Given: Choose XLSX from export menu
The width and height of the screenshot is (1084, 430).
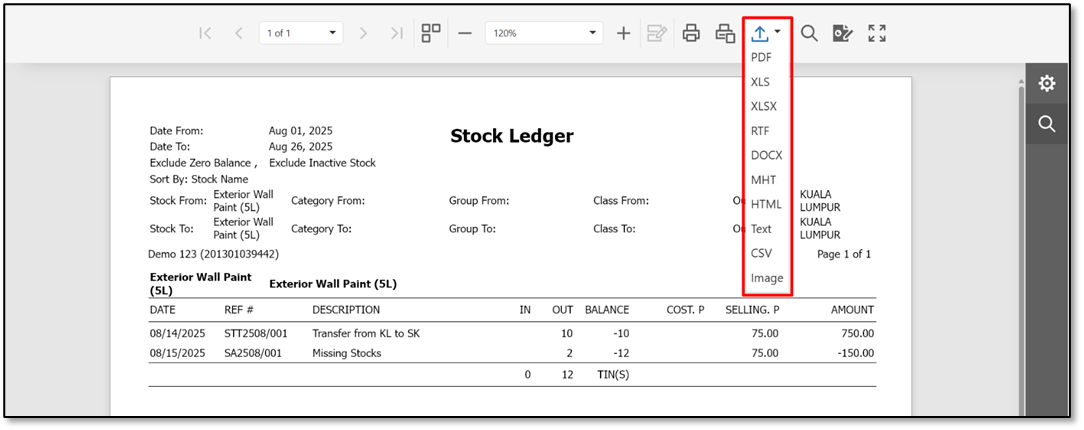Looking at the screenshot, I should 764,106.
